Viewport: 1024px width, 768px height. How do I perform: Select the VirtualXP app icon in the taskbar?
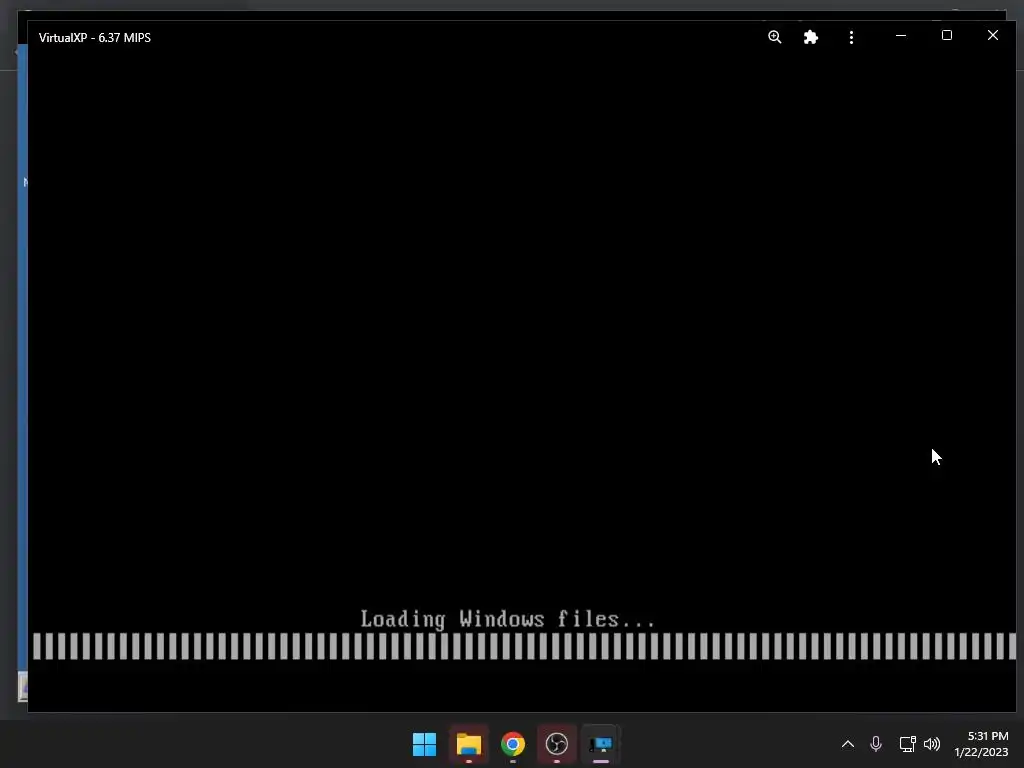tap(600, 744)
